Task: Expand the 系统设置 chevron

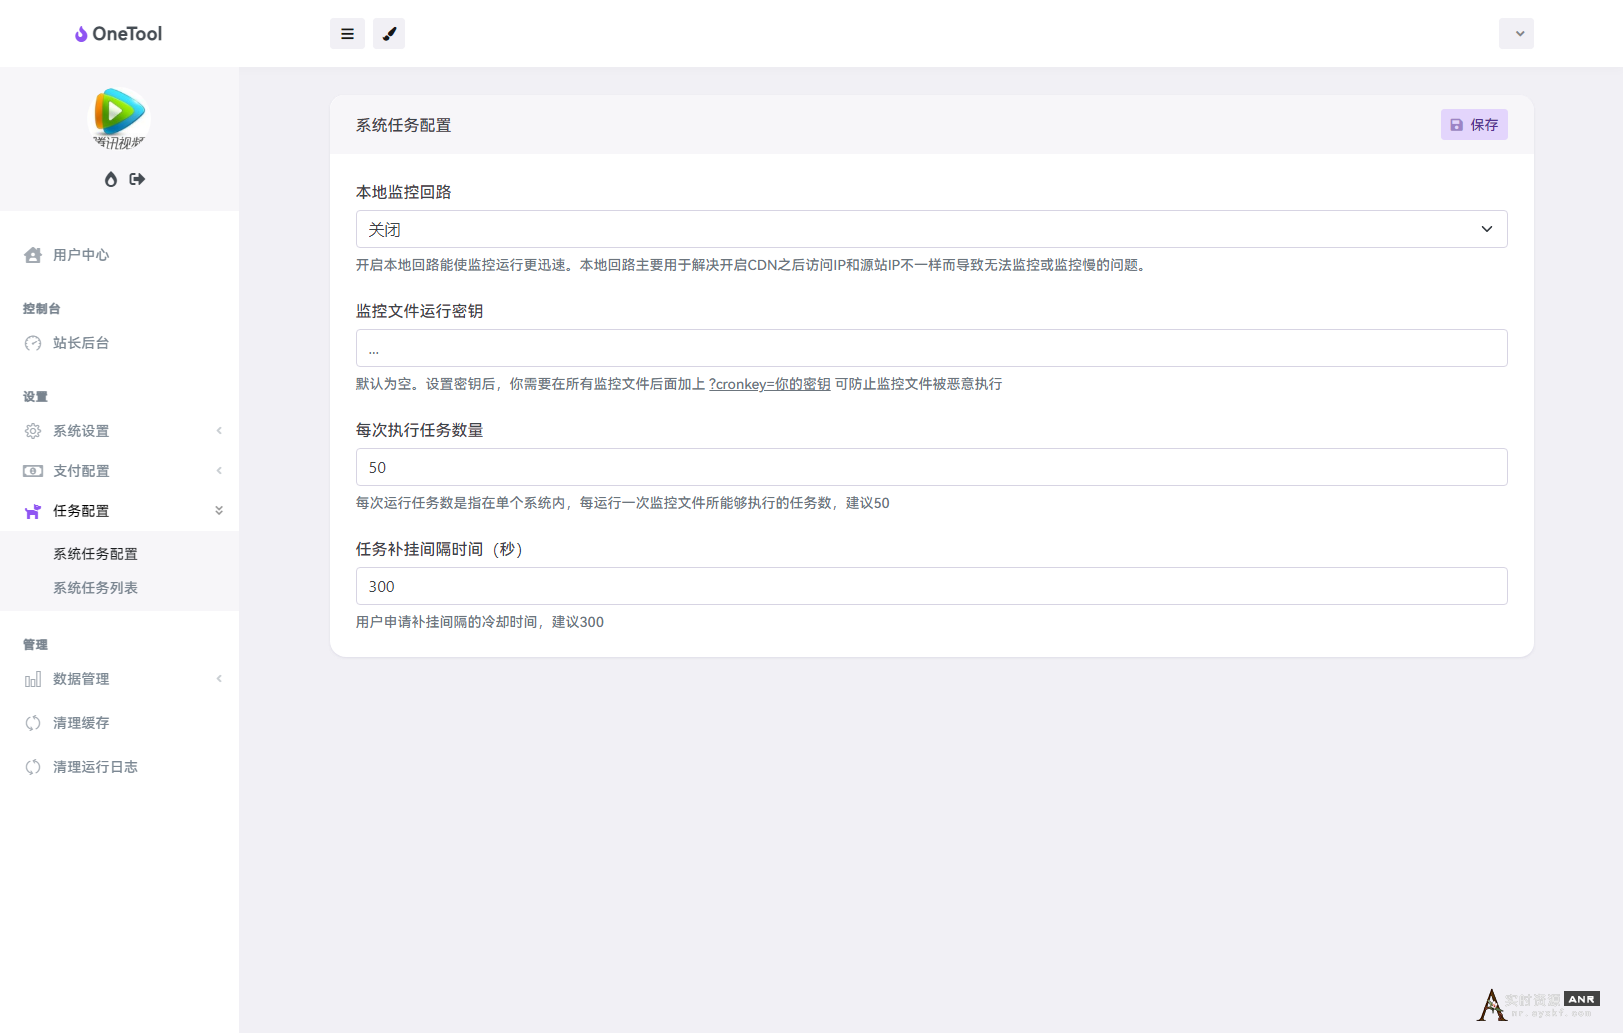Action: (x=219, y=431)
